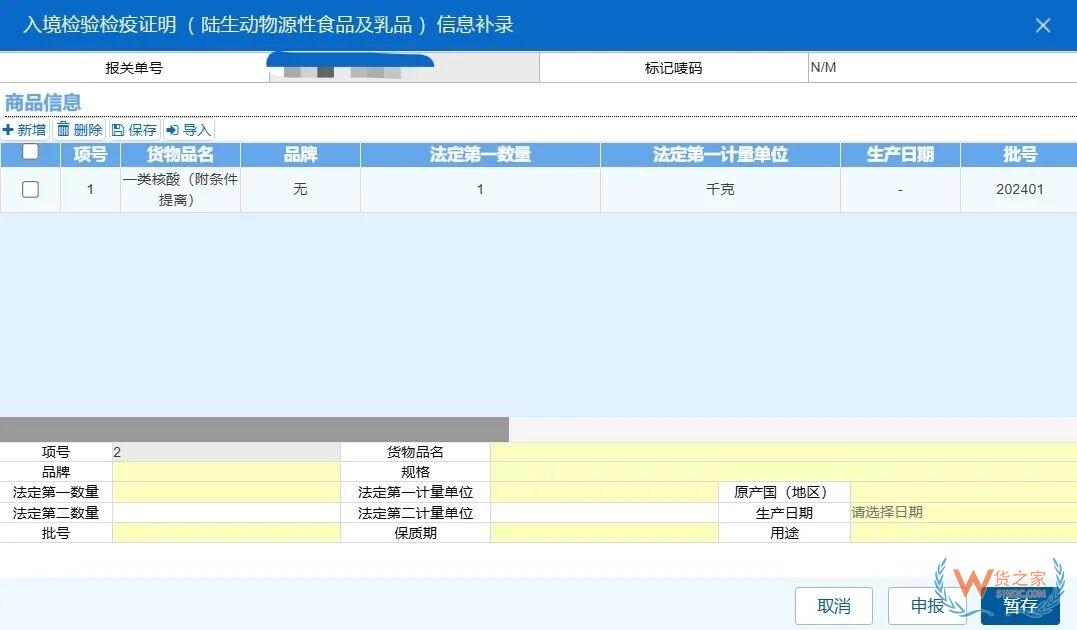Click the 规格 input field

click(x=604, y=471)
